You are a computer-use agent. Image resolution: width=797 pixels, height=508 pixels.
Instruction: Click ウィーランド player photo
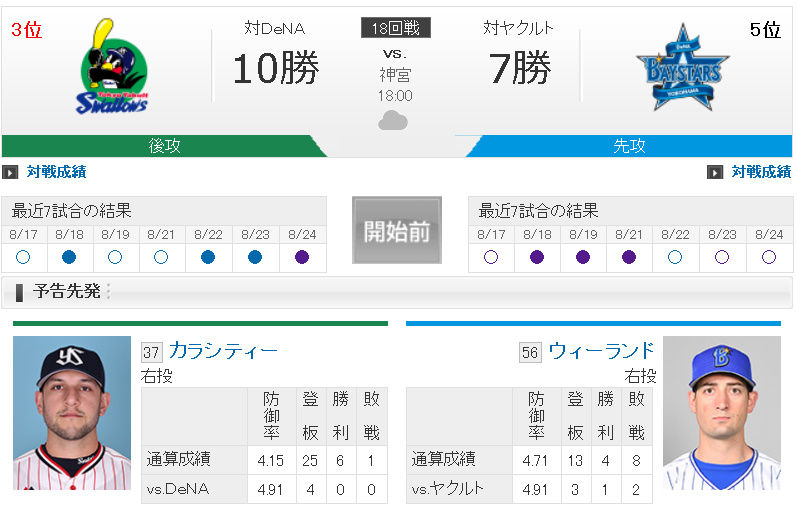(722, 413)
